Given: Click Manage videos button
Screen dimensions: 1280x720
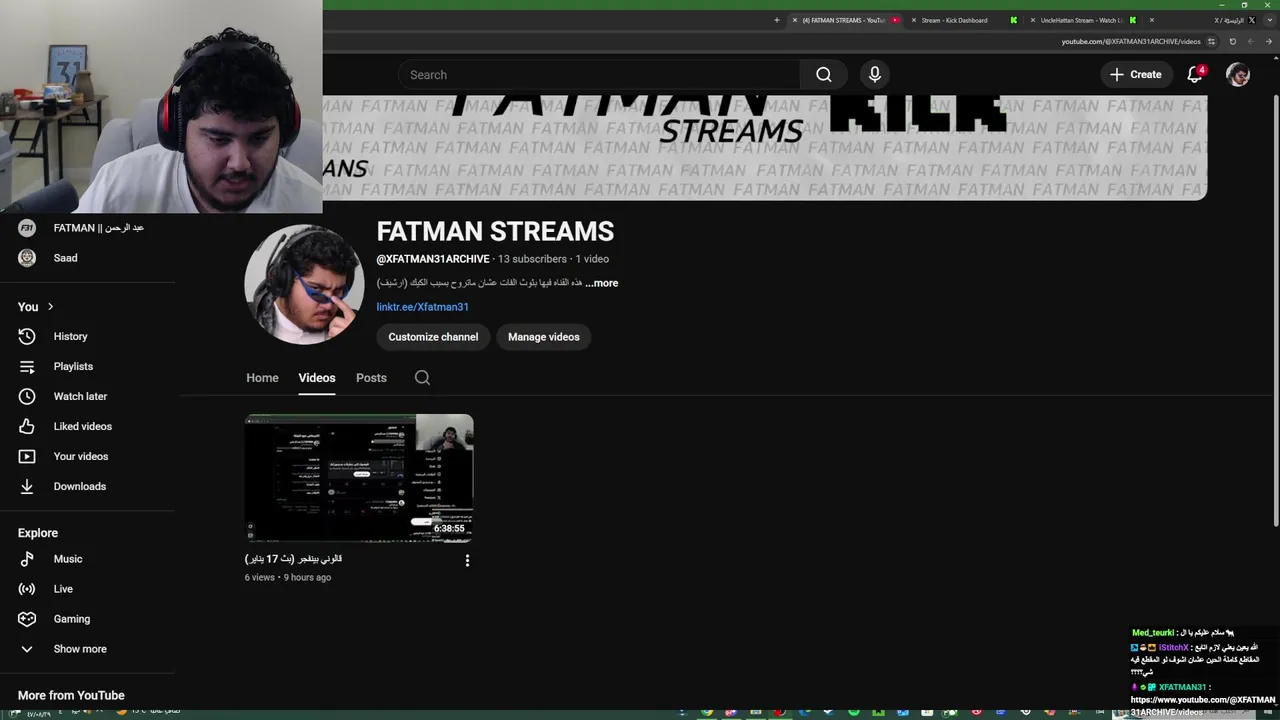Looking at the screenshot, I should click(544, 337).
